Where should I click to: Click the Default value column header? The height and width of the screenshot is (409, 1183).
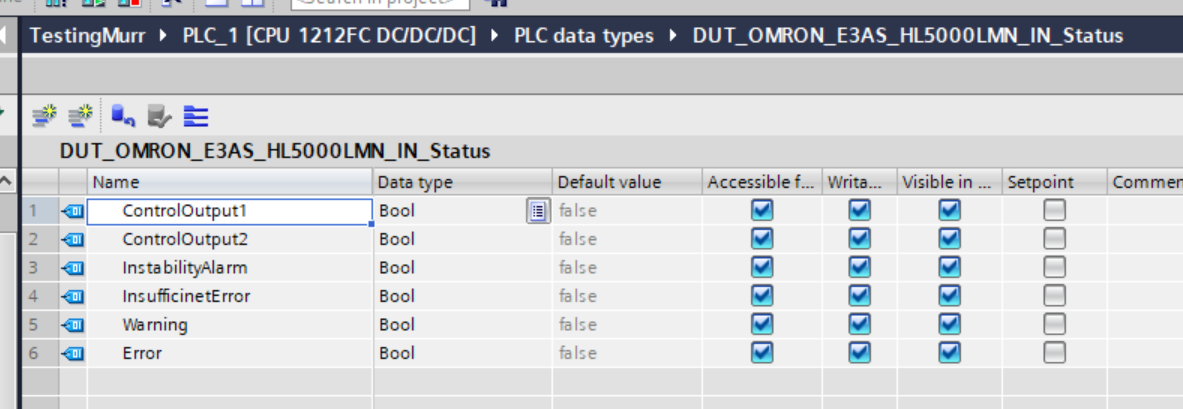[x=627, y=182]
